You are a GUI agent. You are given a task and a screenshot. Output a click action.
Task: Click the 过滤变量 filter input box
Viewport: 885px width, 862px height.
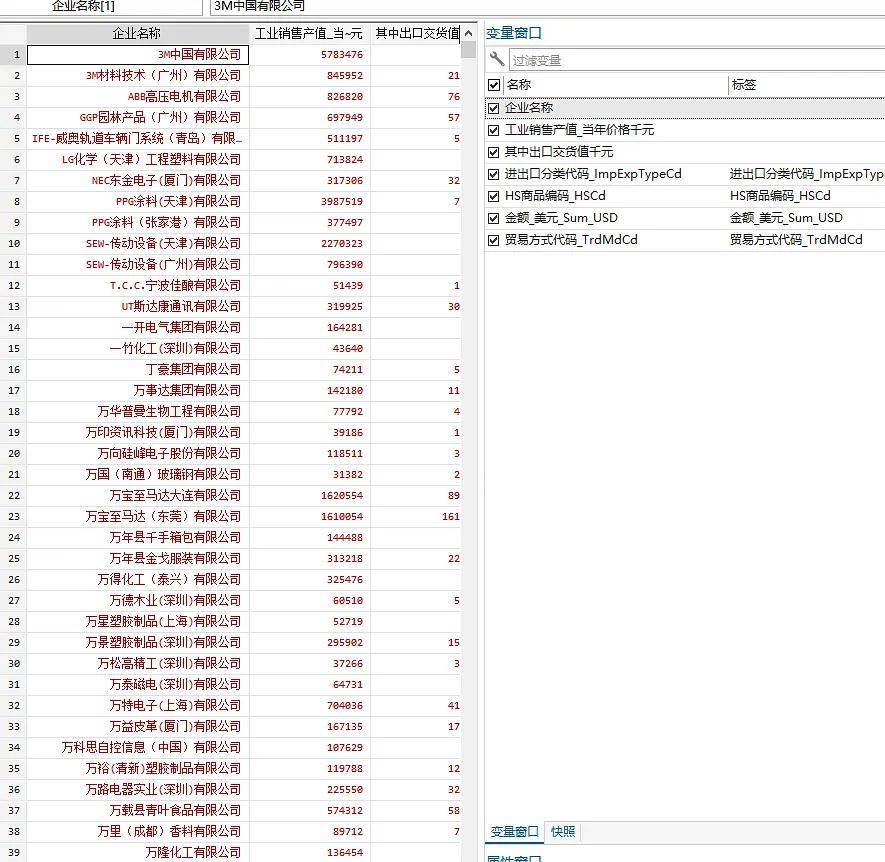point(600,60)
